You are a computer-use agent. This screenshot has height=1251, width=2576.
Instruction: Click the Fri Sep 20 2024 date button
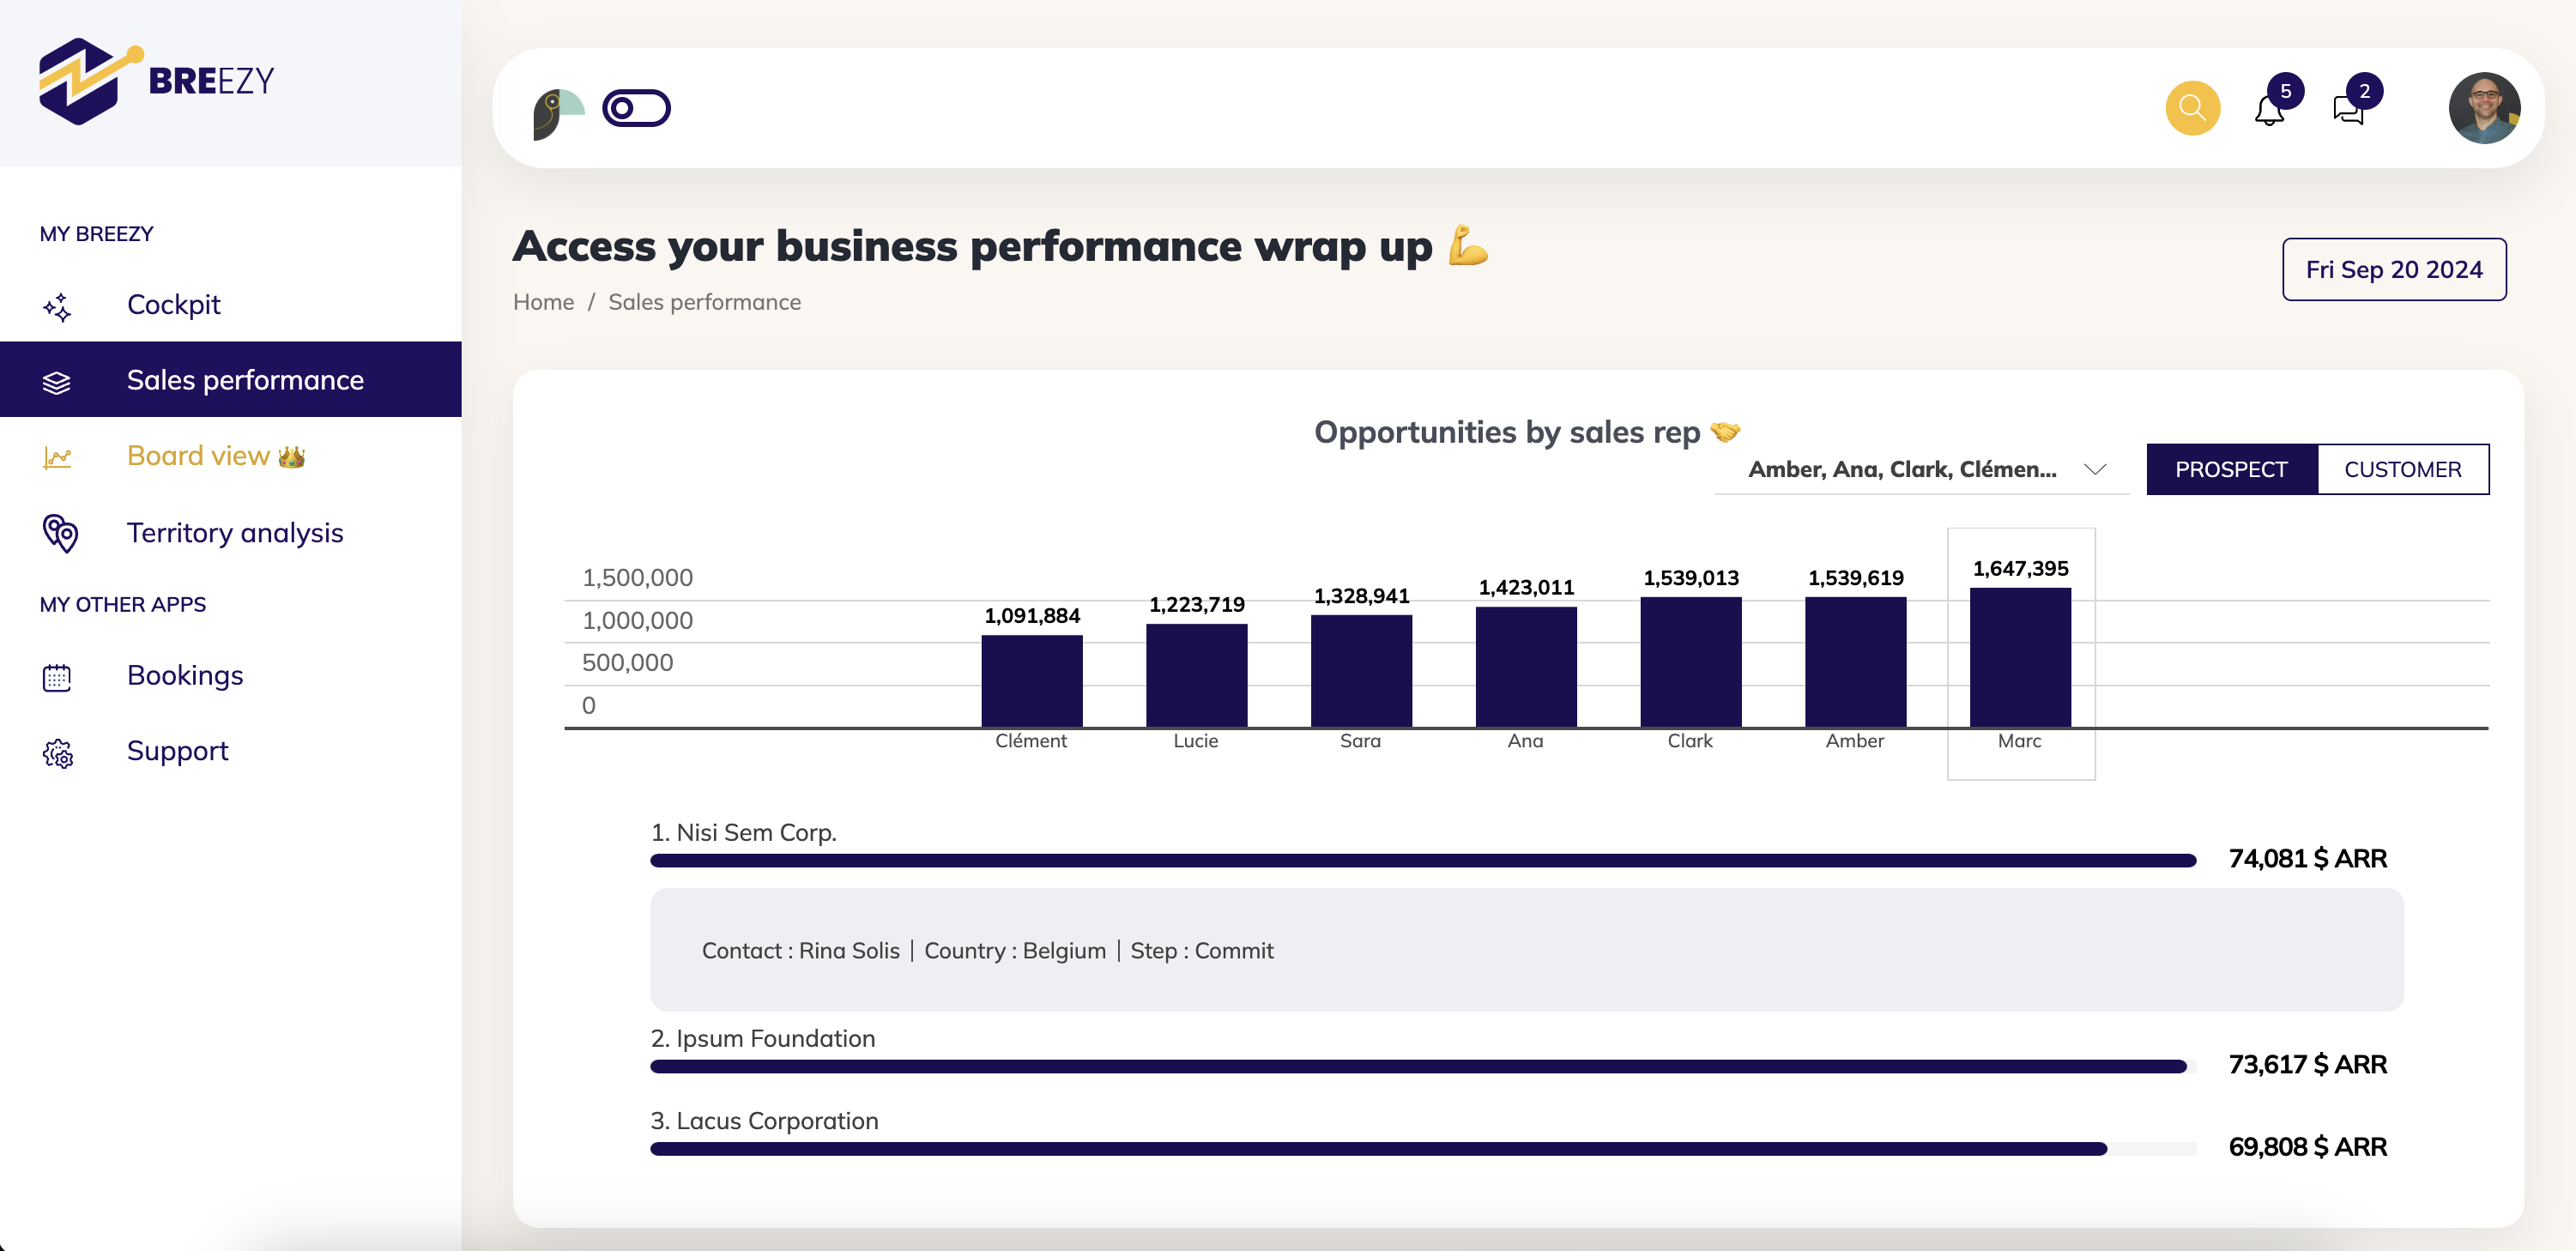point(2393,269)
